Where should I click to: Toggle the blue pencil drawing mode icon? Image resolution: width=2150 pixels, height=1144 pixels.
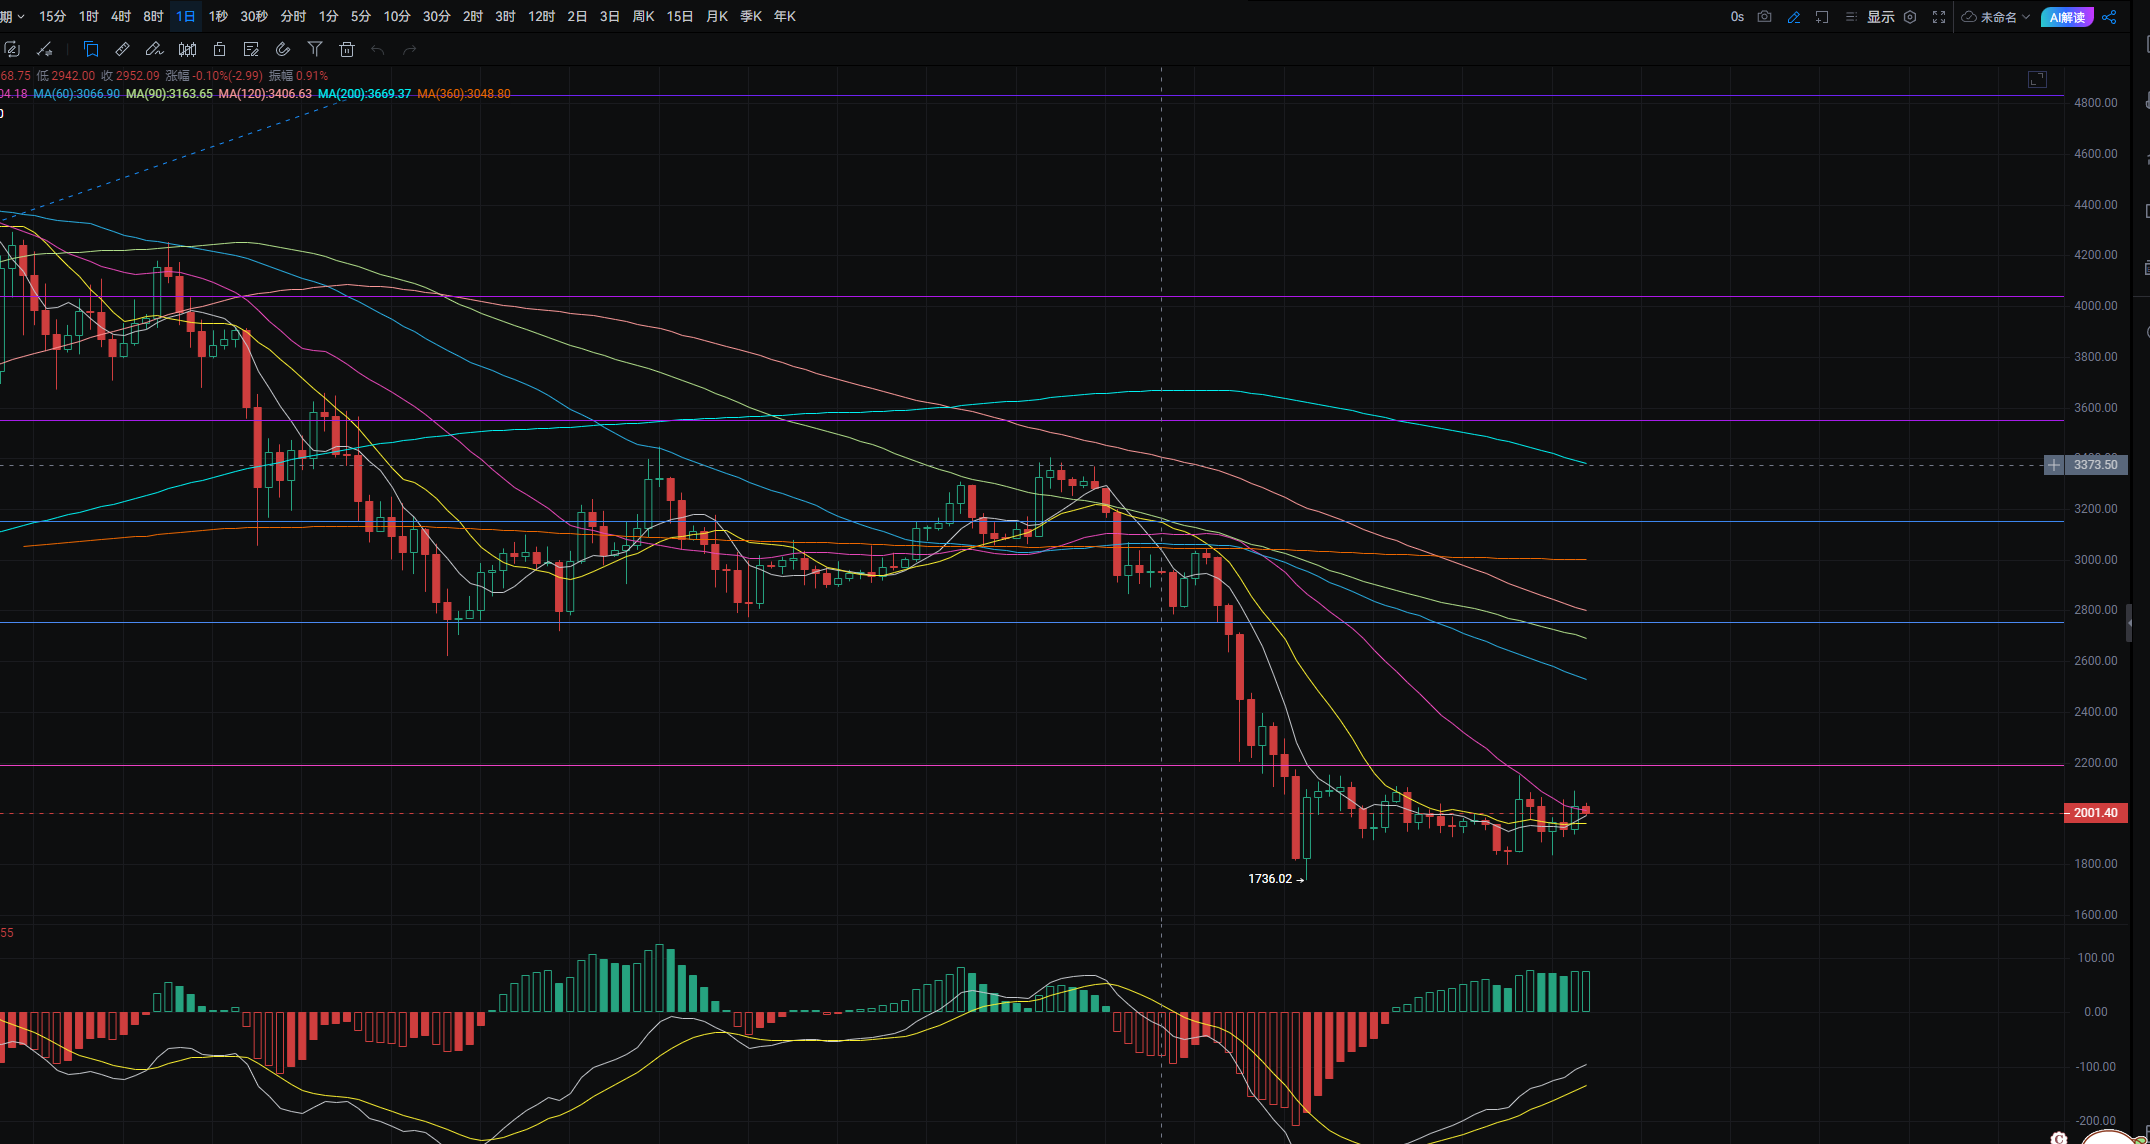point(1793,17)
